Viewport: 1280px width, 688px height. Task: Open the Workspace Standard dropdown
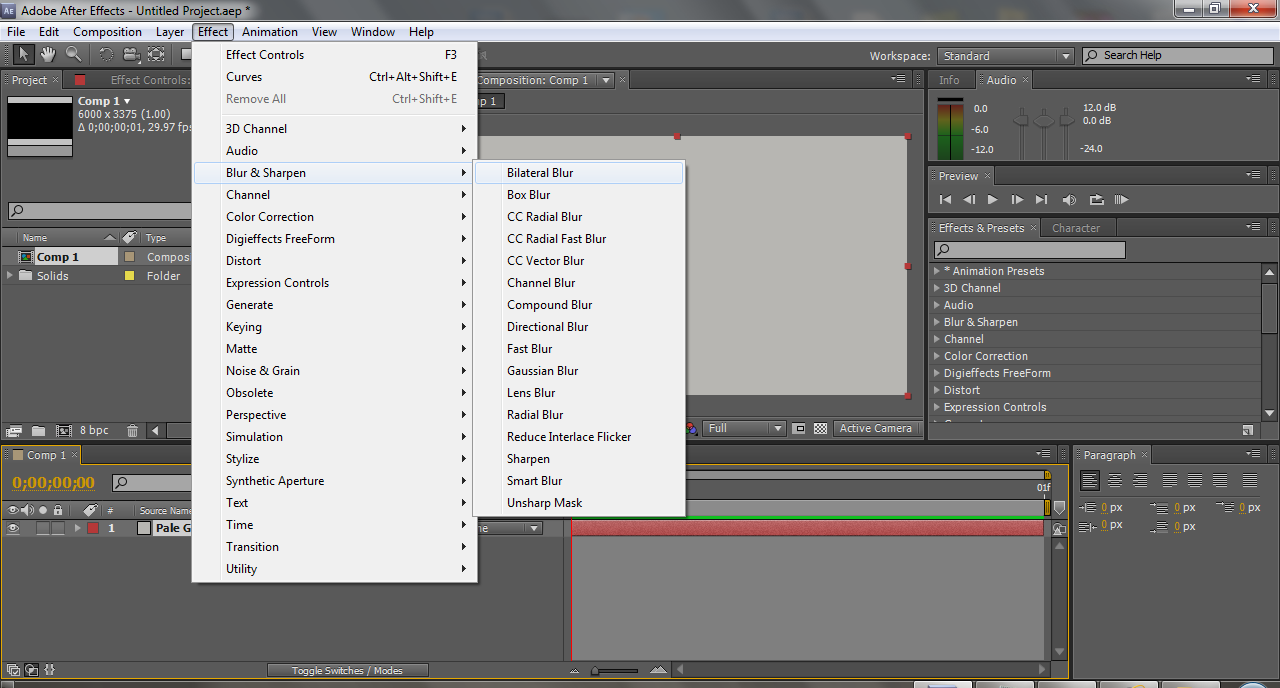tap(1005, 56)
